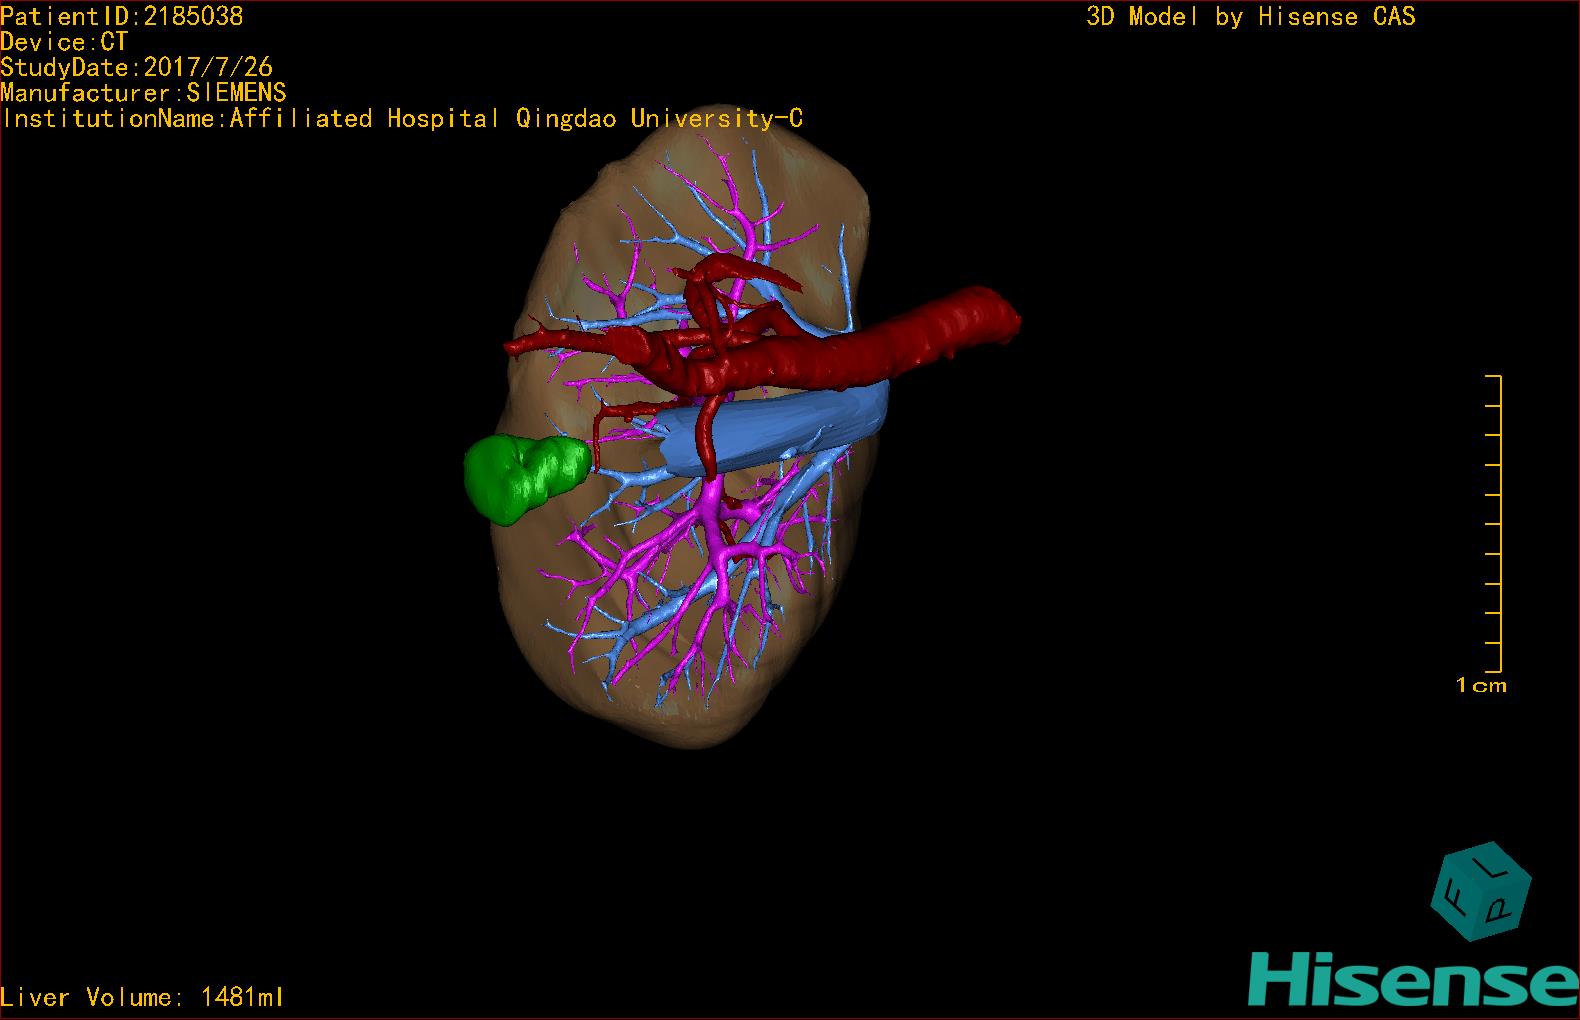Viewport: 1580px width, 1020px height.
Task: Select the green tumor mass in model
Action: tap(522, 477)
